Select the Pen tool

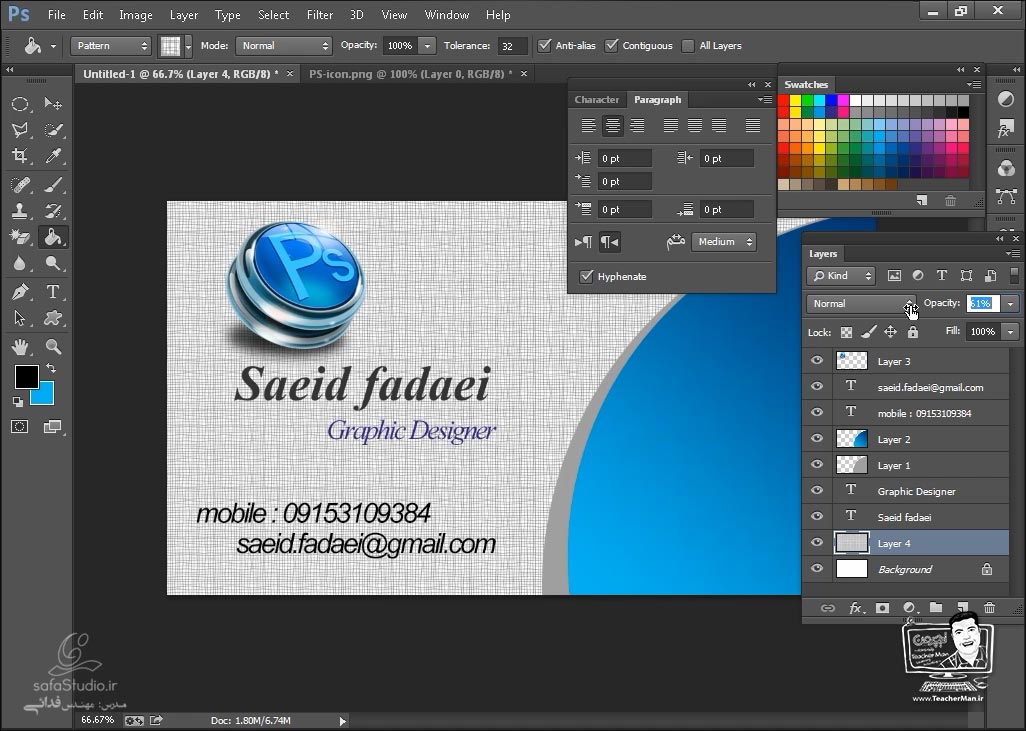pyautogui.click(x=20, y=292)
